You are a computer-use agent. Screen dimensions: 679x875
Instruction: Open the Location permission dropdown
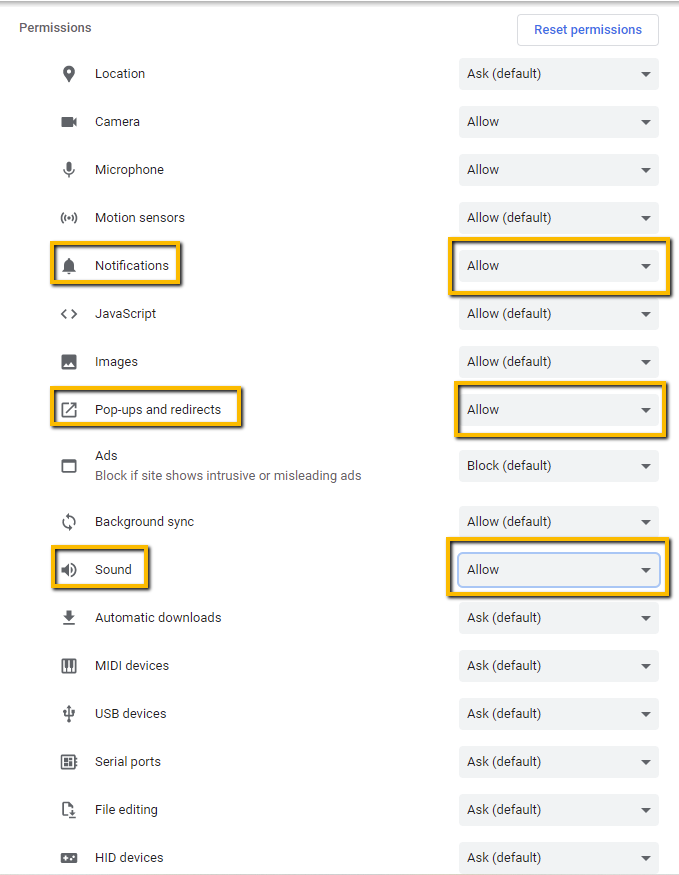point(558,74)
